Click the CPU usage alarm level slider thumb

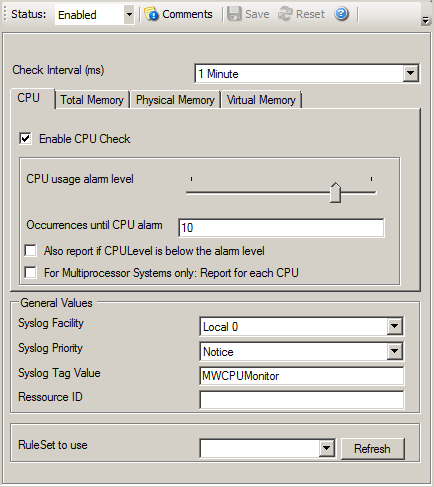click(x=335, y=192)
